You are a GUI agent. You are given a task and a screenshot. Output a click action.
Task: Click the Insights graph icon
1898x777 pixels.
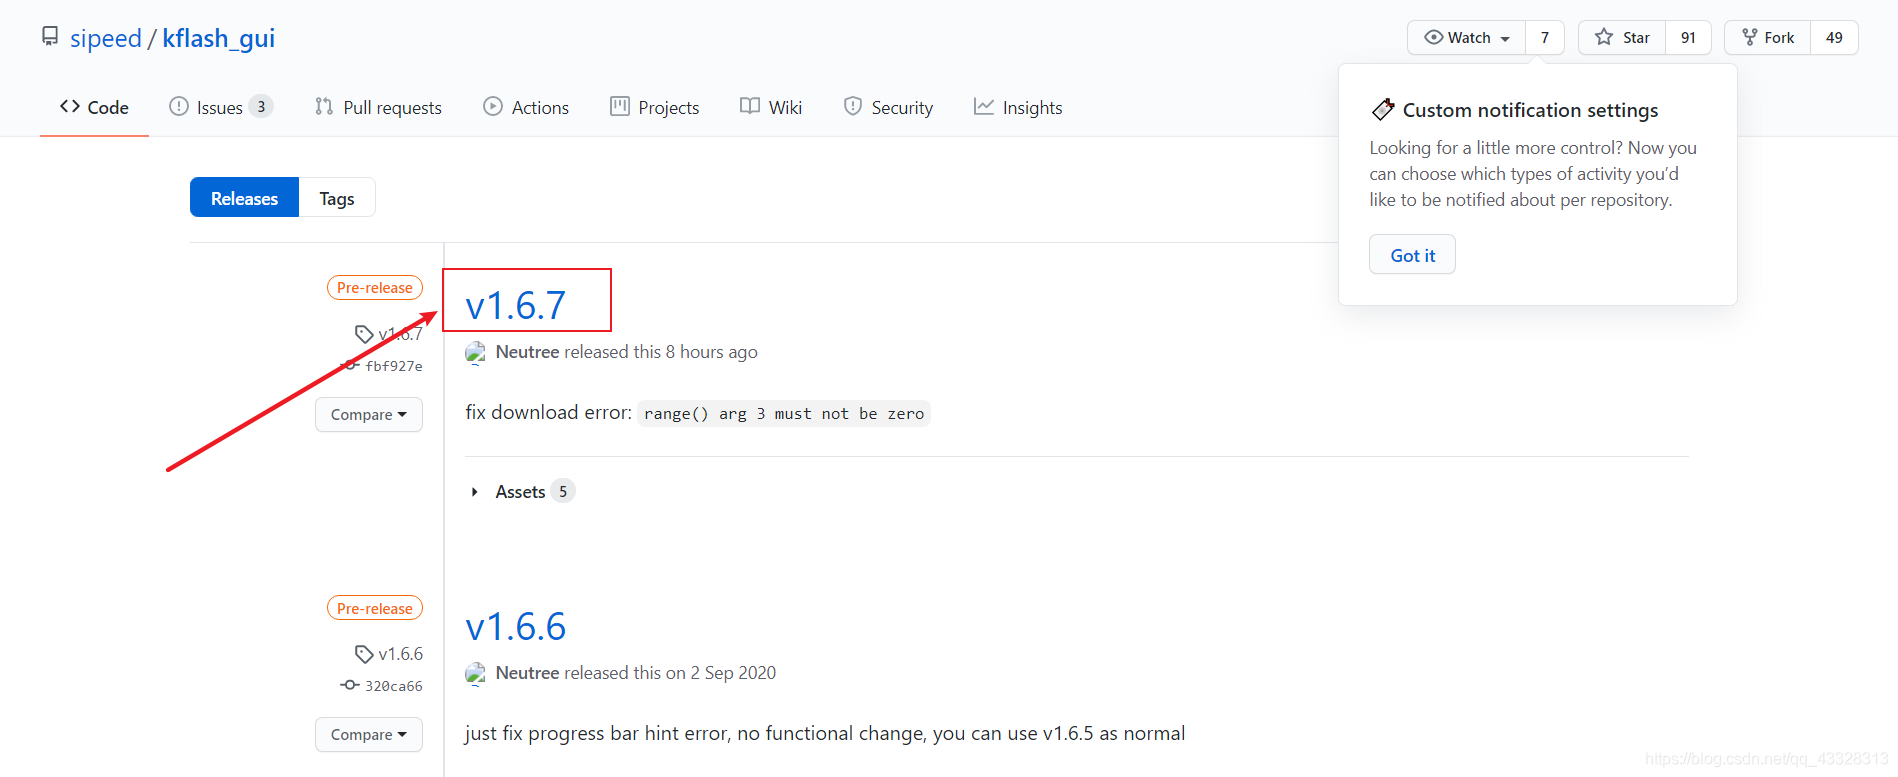tap(984, 106)
